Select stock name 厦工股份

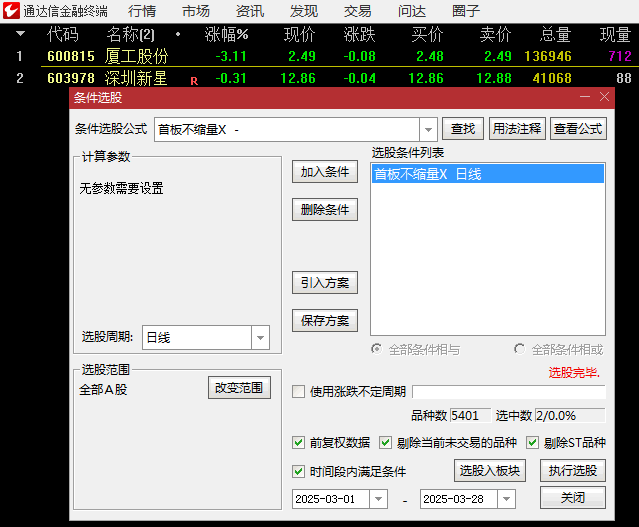(137, 56)
